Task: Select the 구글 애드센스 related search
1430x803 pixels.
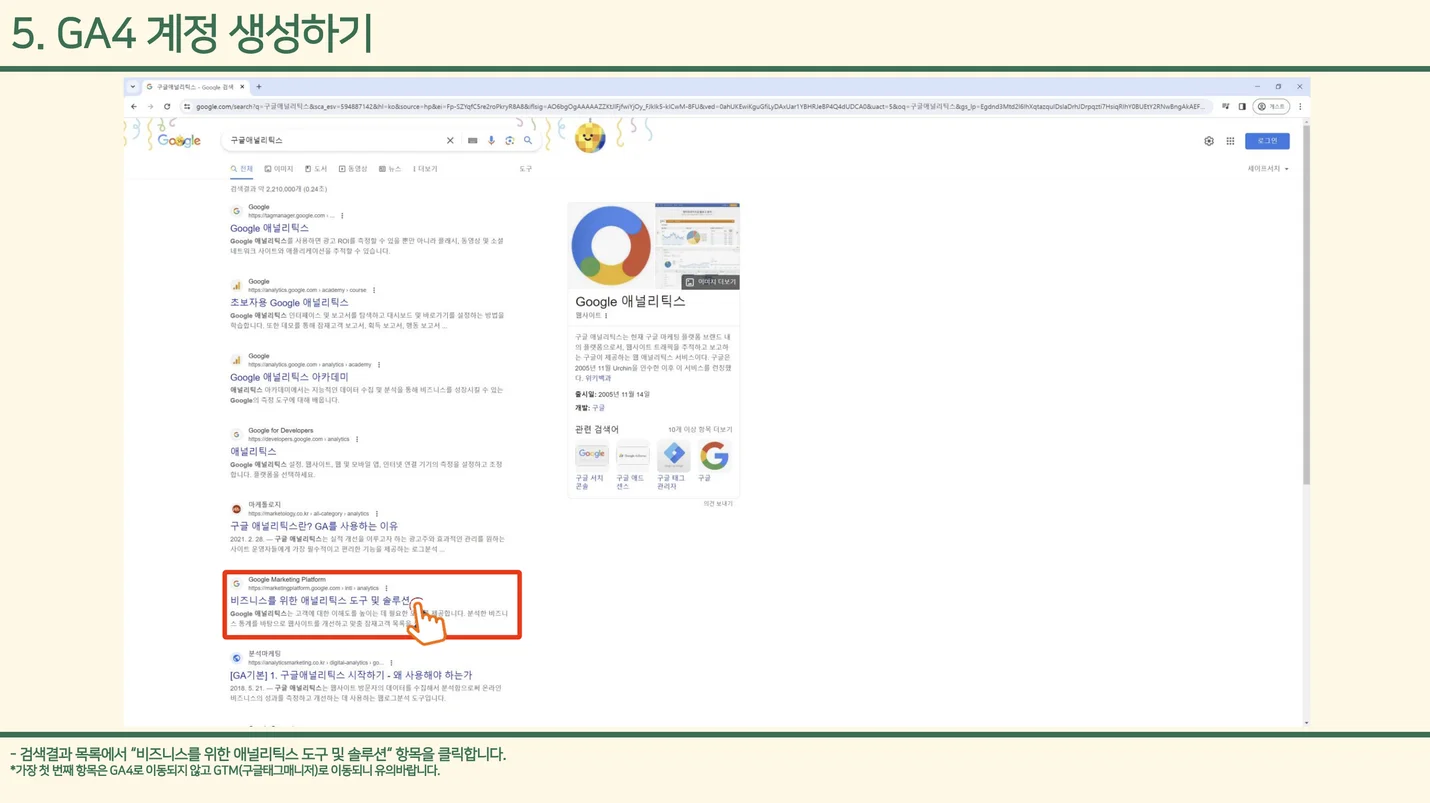Action: [x=632, y=465]
